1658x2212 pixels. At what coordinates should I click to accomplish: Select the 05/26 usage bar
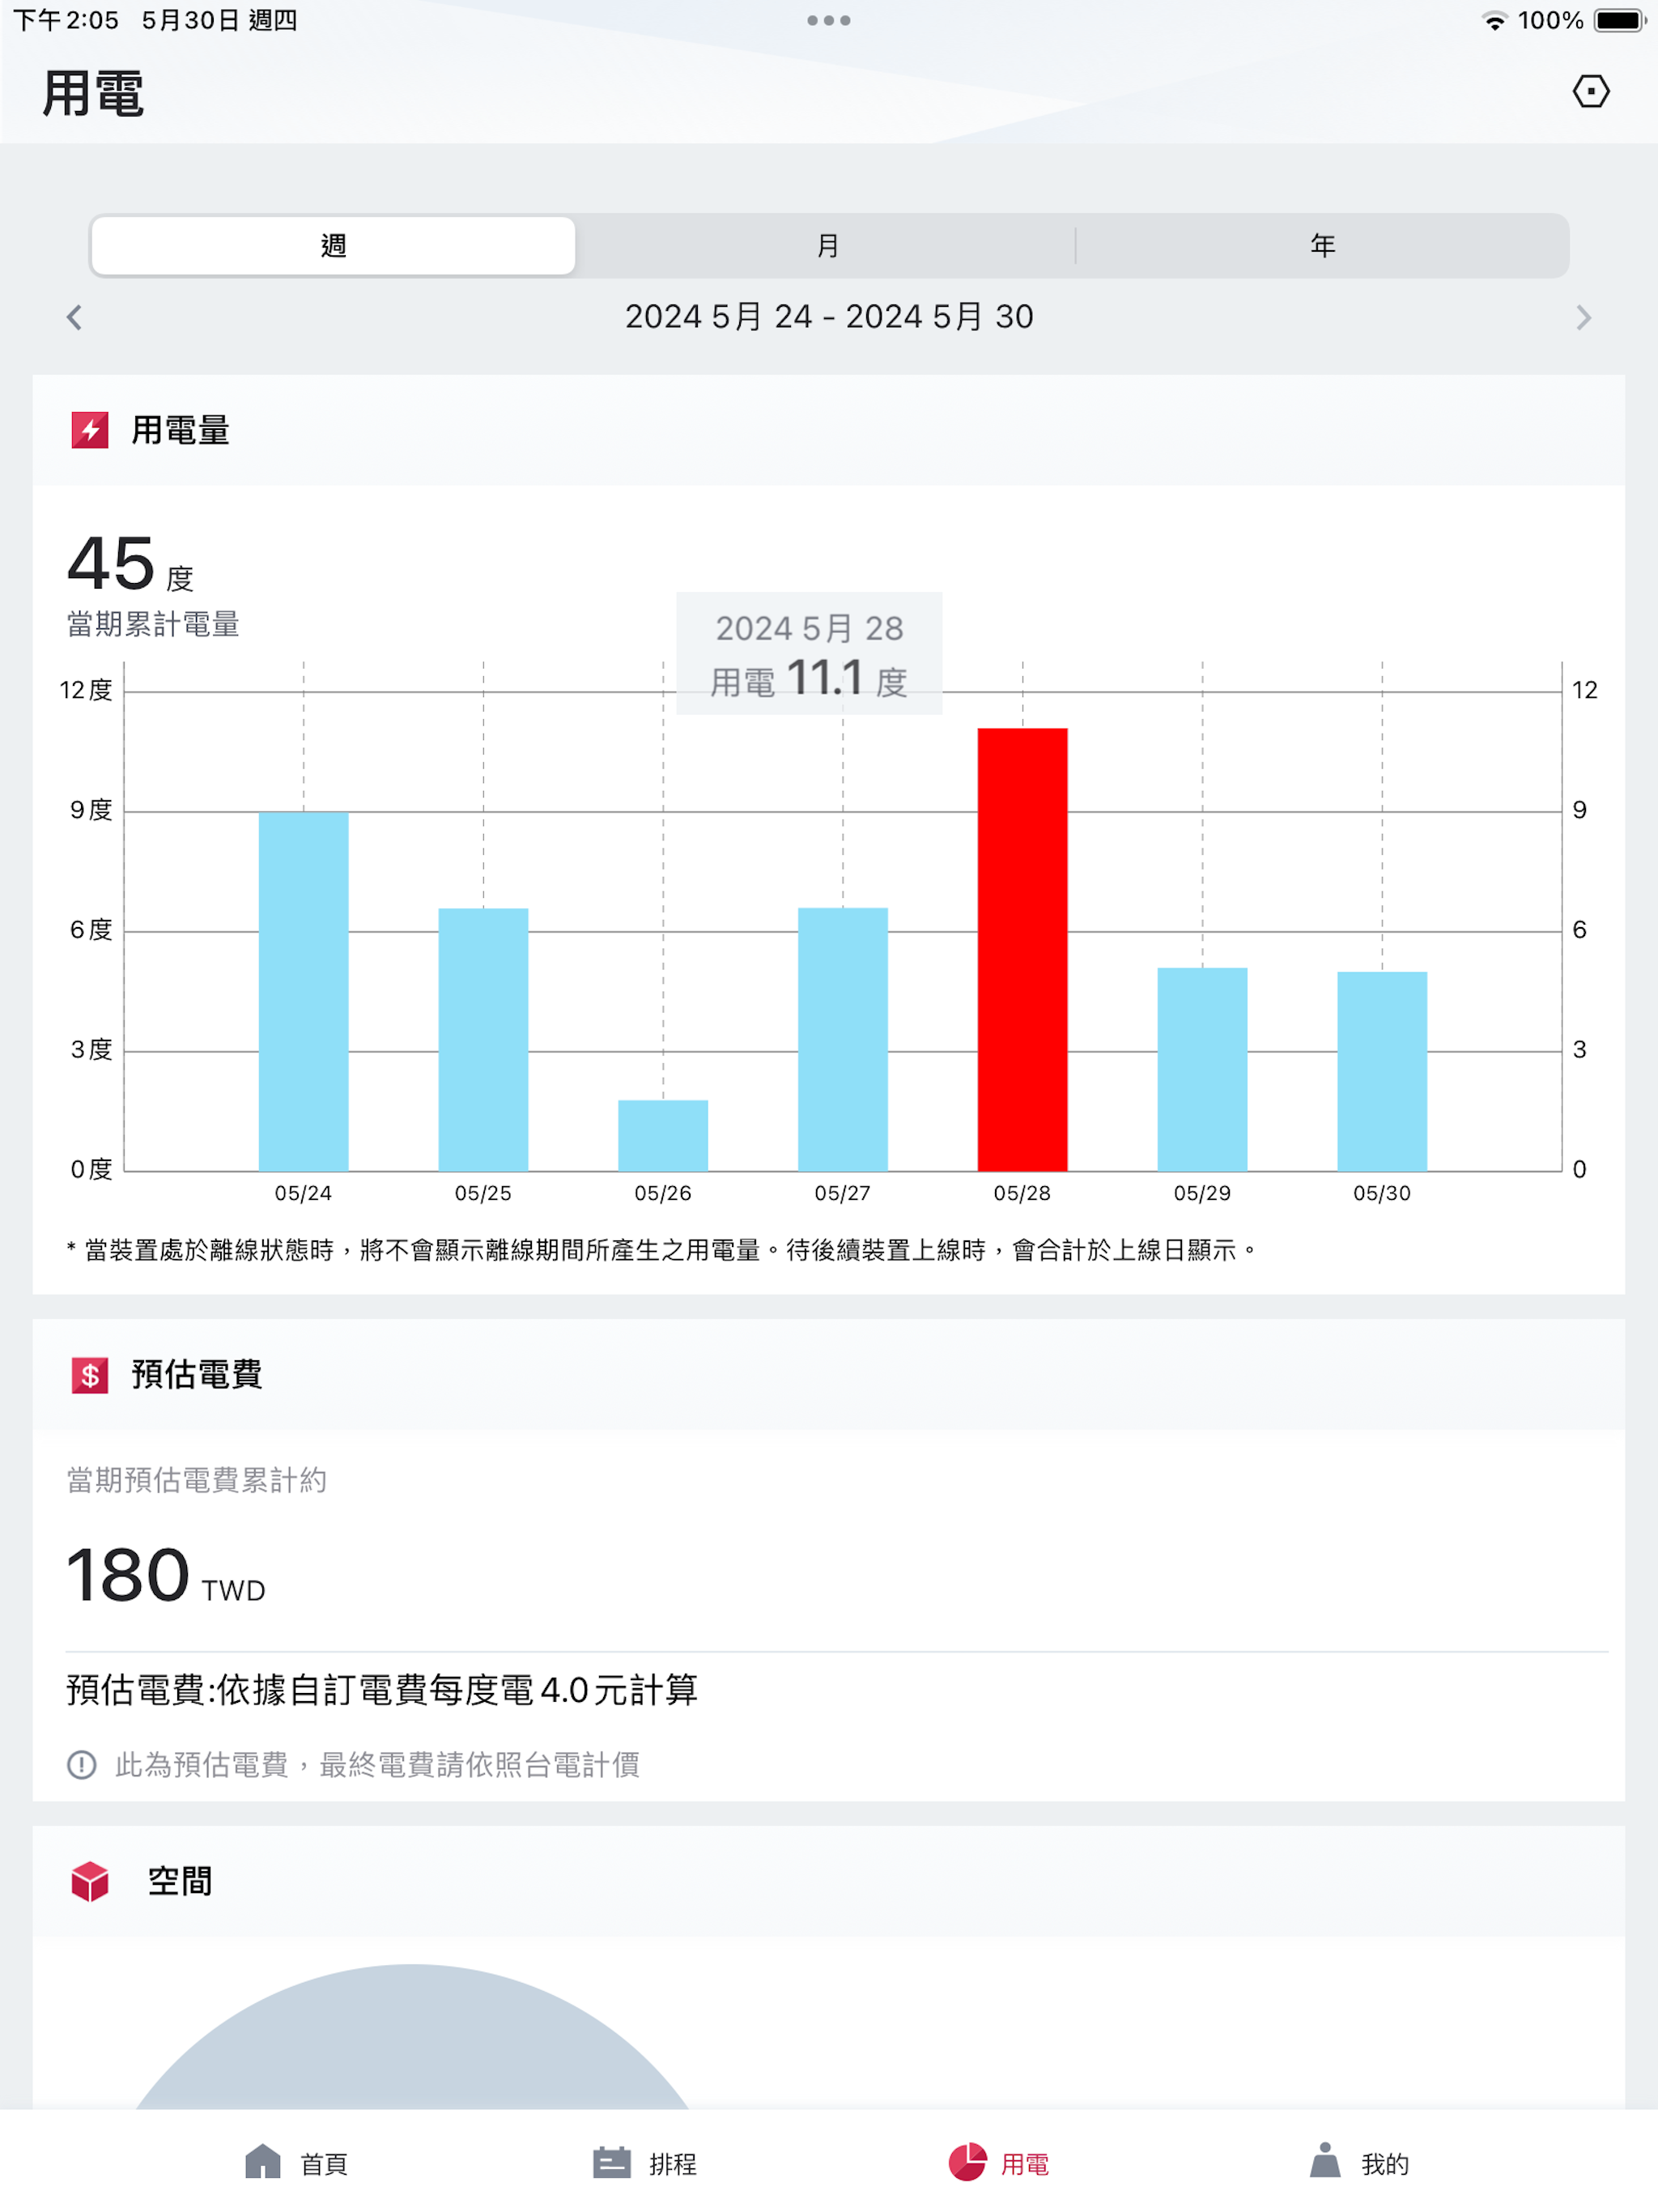pos(663,1135)
